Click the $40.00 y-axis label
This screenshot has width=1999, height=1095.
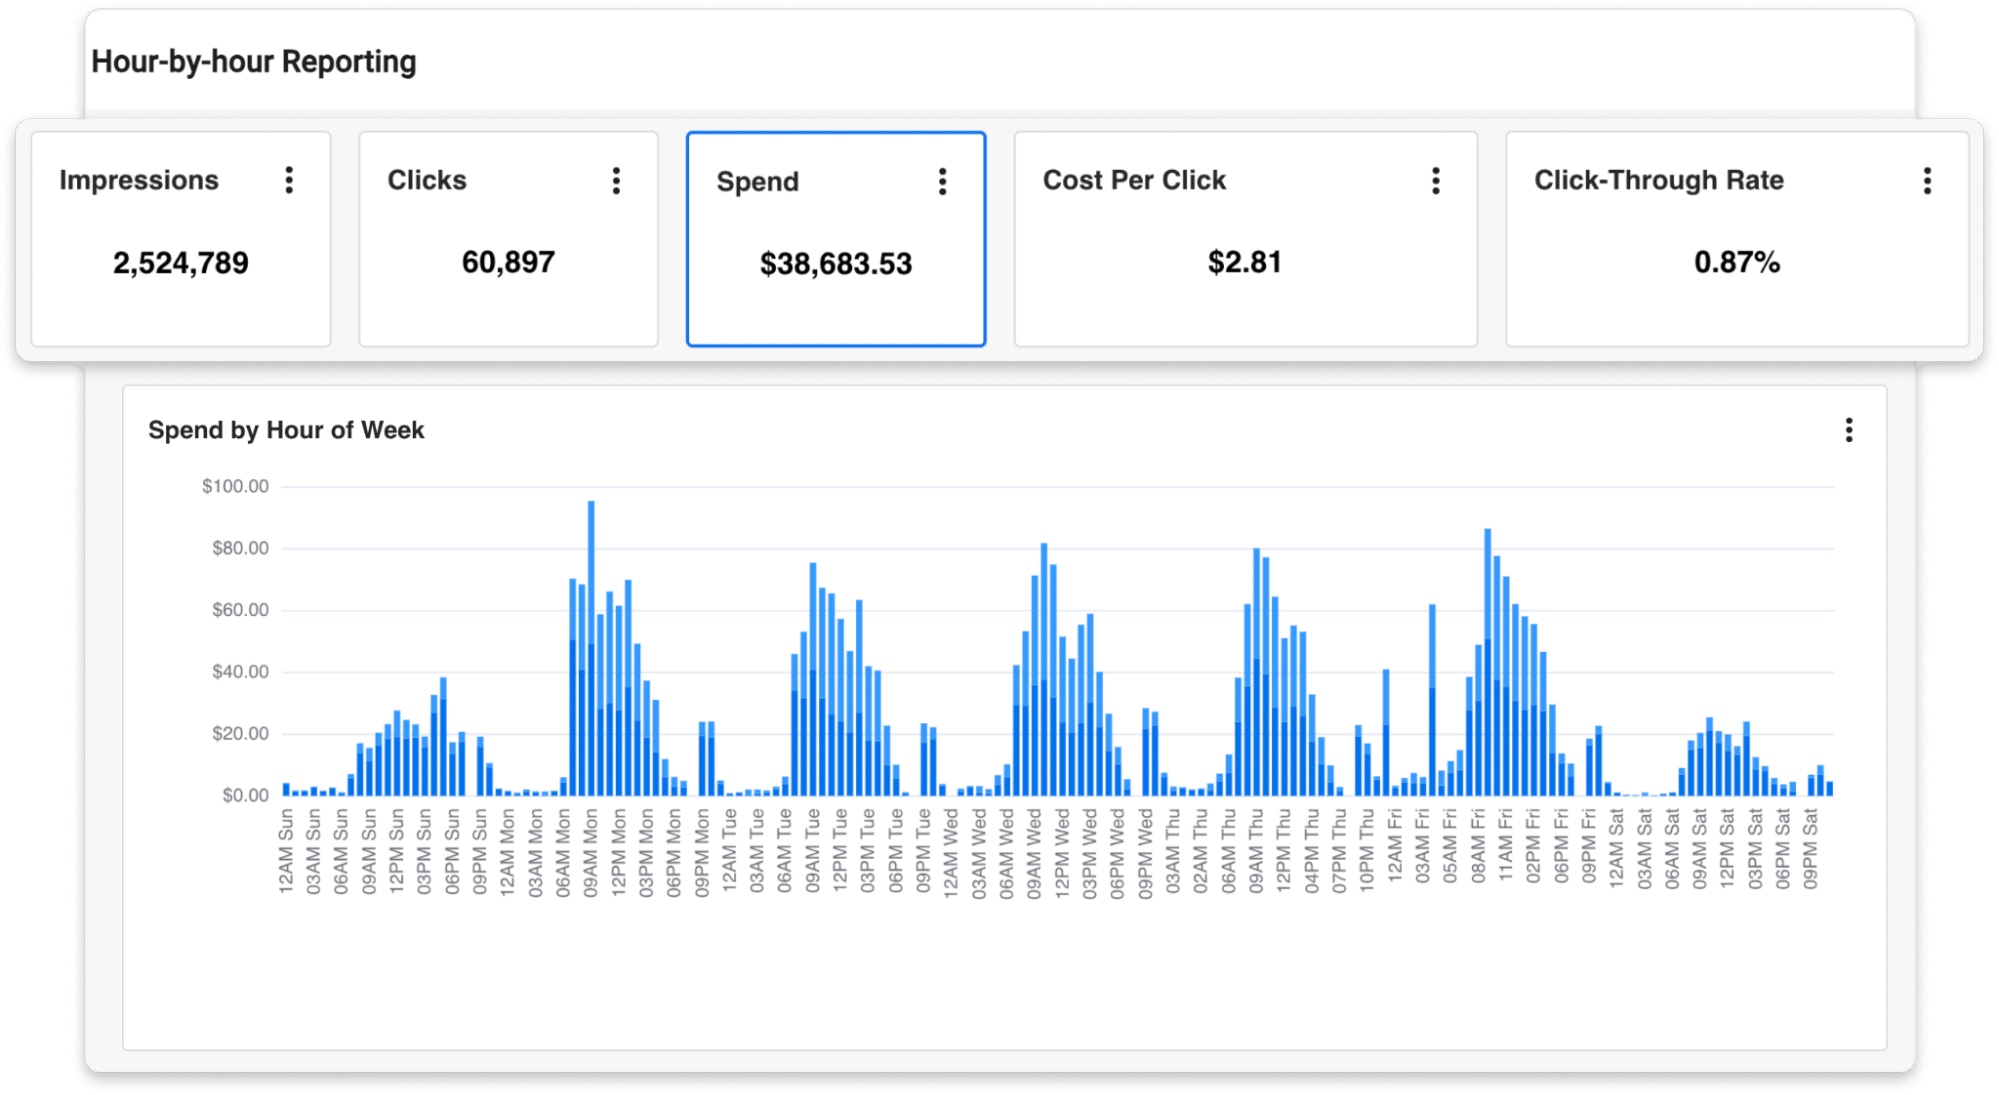coord(240,672)
